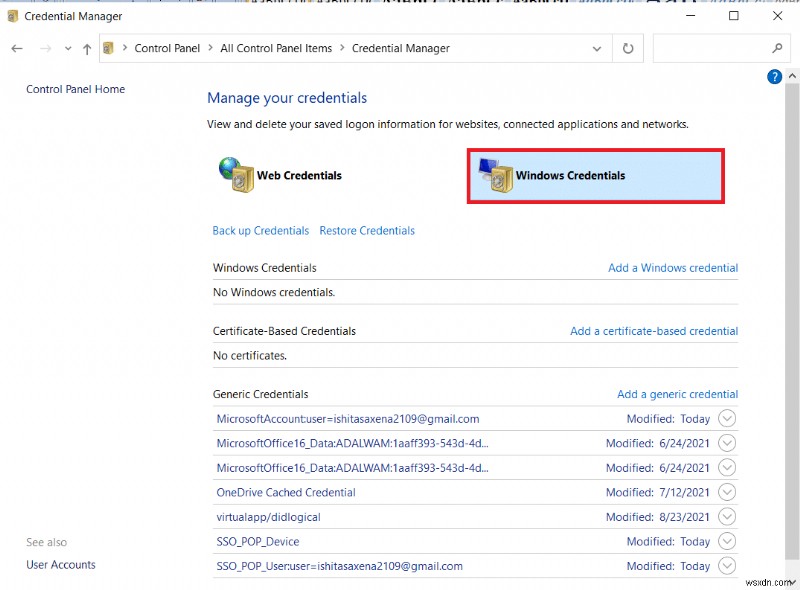Expand the recent locations chevron dropdown

click(67, 48)
